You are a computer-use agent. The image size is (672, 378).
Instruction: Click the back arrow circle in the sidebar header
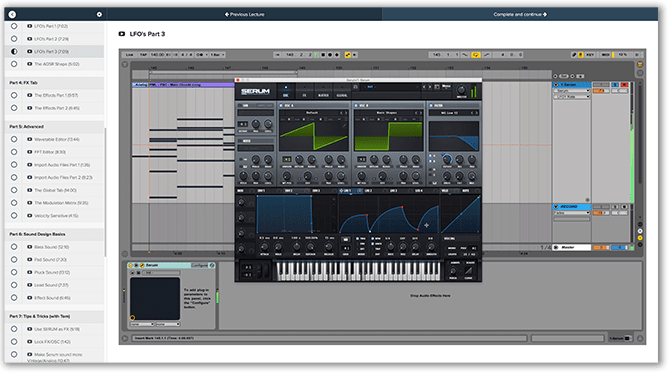tap(12, 14)
